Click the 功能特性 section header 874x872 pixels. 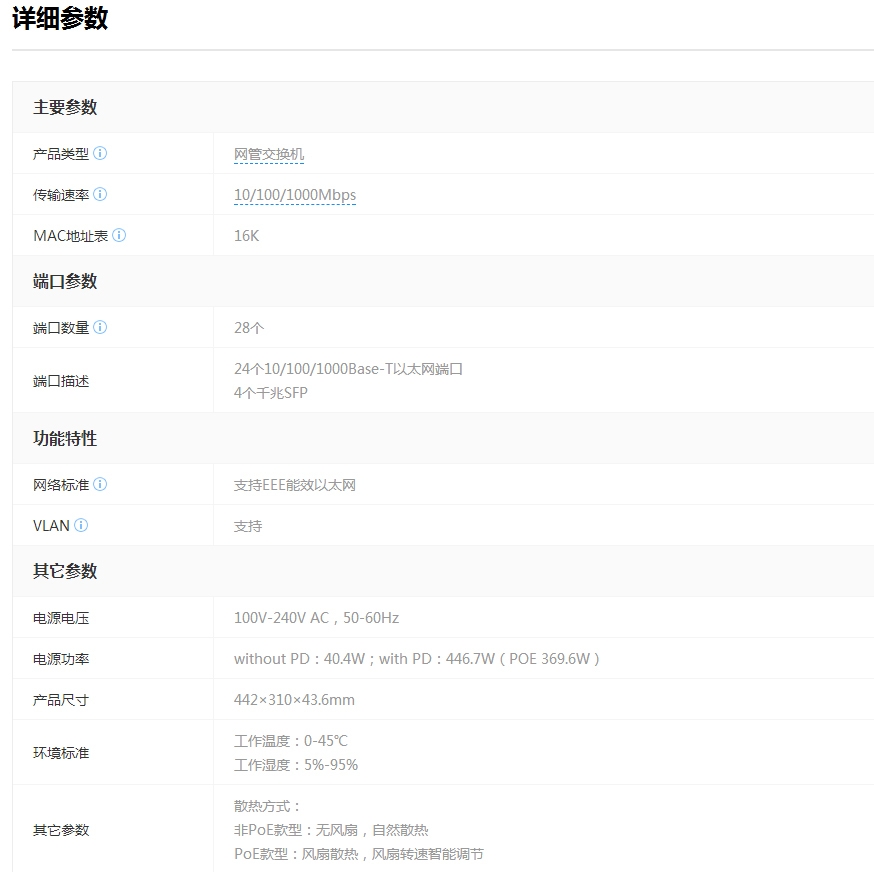(x=65, y=439)
